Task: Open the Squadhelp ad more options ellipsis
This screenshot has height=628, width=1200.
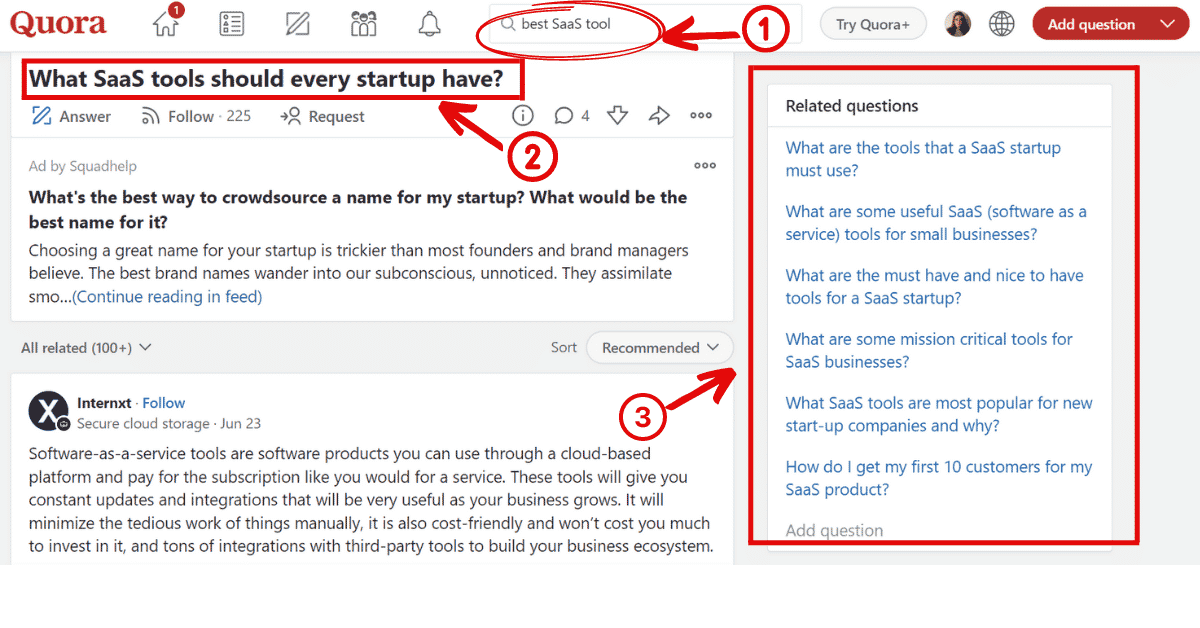Action: click(705, 166)
